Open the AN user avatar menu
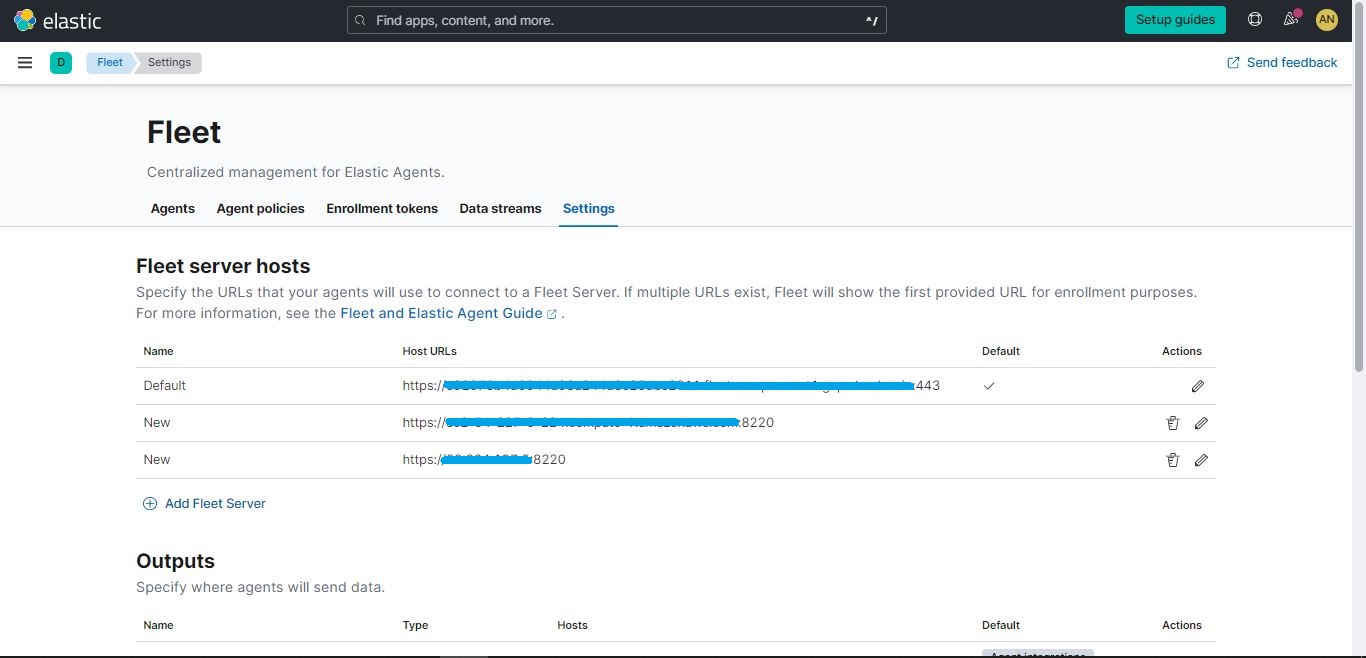1366x658 pixels. [1326, 19]
